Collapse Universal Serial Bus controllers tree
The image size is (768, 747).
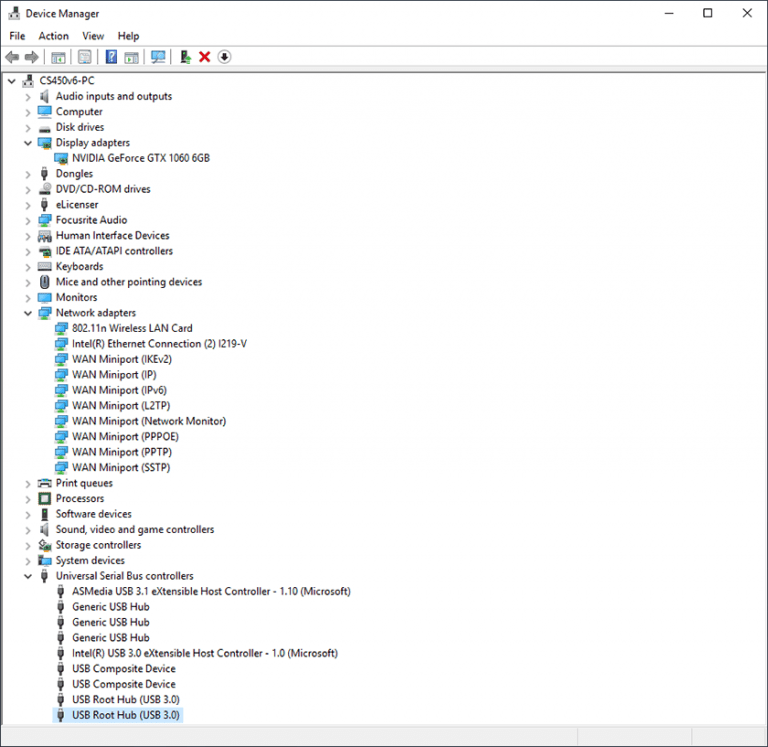coord(28,576)
